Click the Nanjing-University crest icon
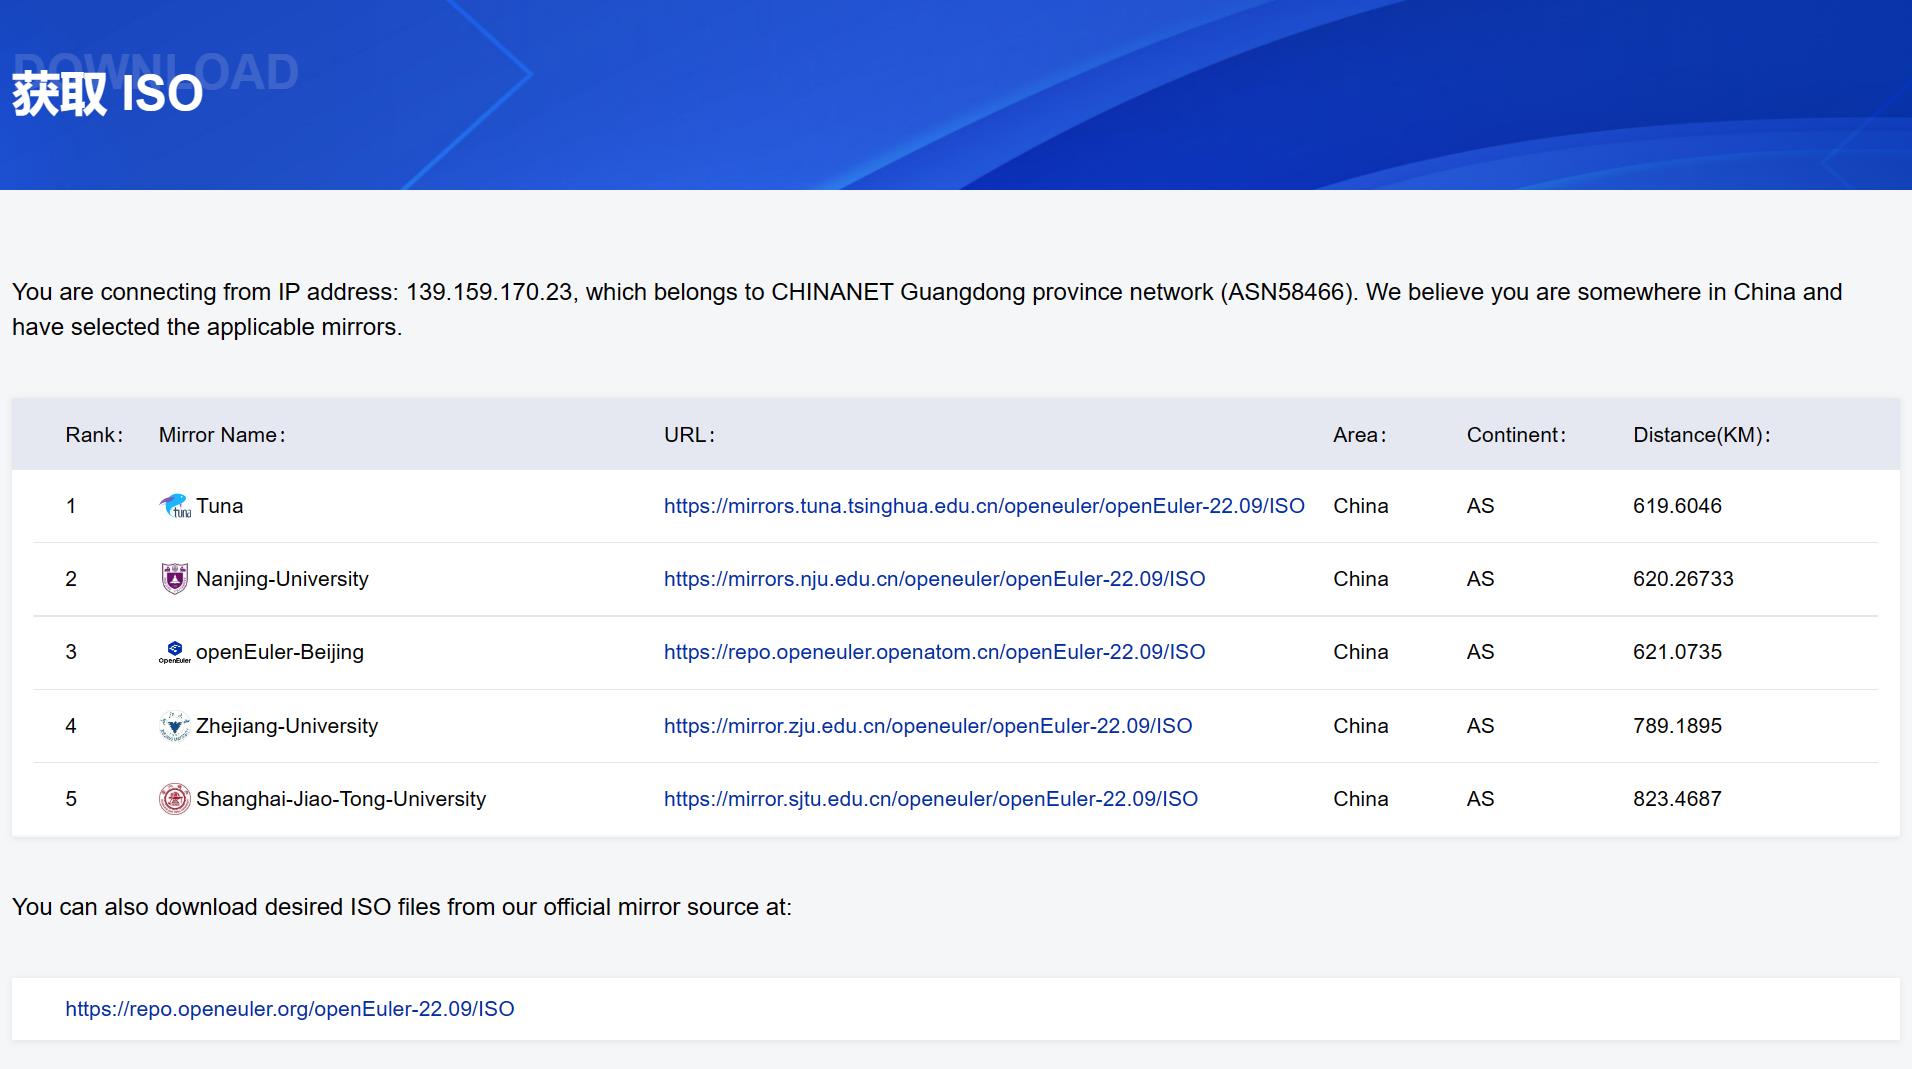Viewport: 1912px width, 1069px height. point(174,579)
